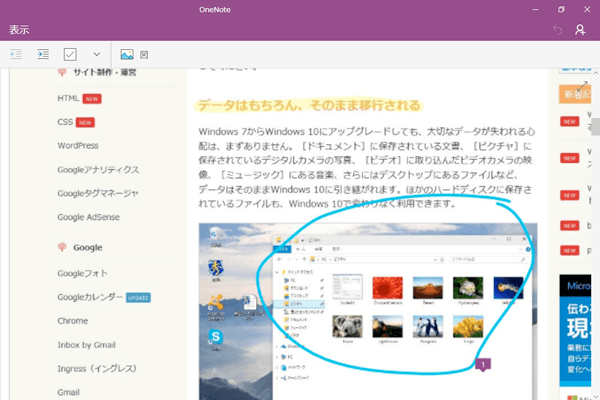This screenshot has height=400, width=600.
Task: Open the Inbox by Gmail link
Action: click(86, 345)
